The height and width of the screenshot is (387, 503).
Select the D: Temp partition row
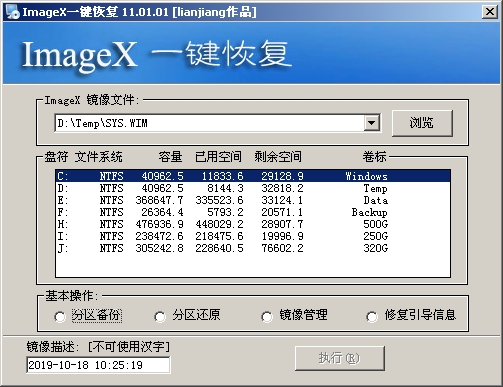[253, 188]
